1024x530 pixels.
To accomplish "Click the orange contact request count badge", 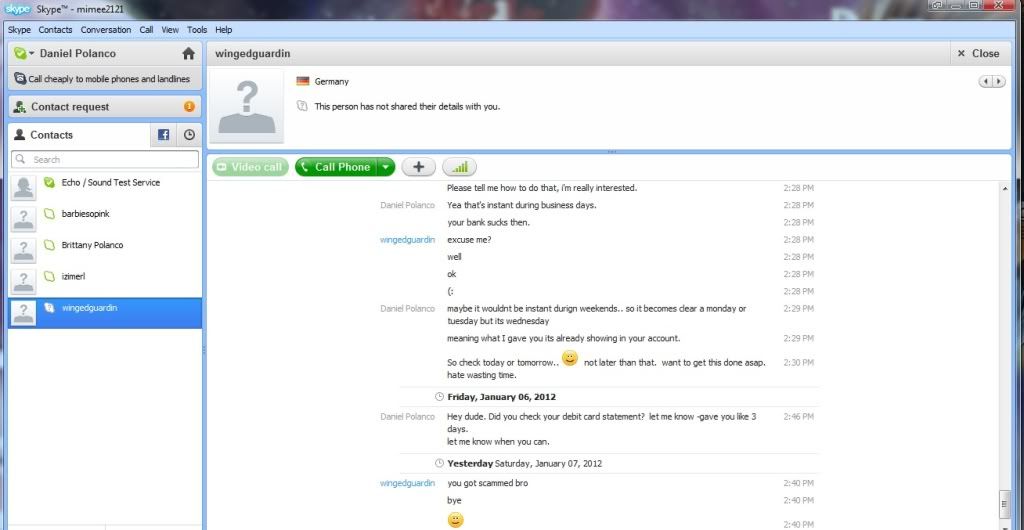I will [189, 107].
